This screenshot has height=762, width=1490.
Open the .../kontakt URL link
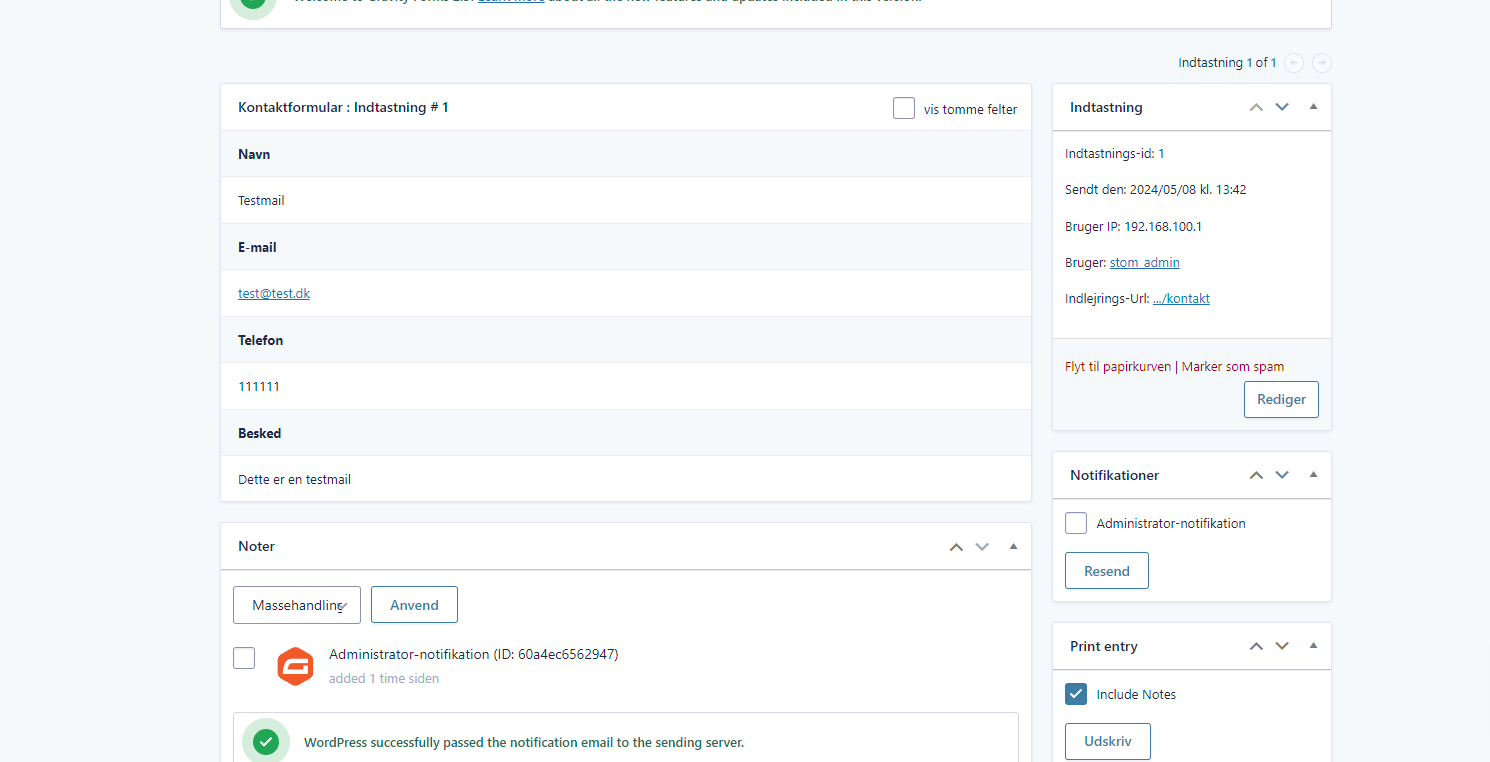(x=1181, y=298)
